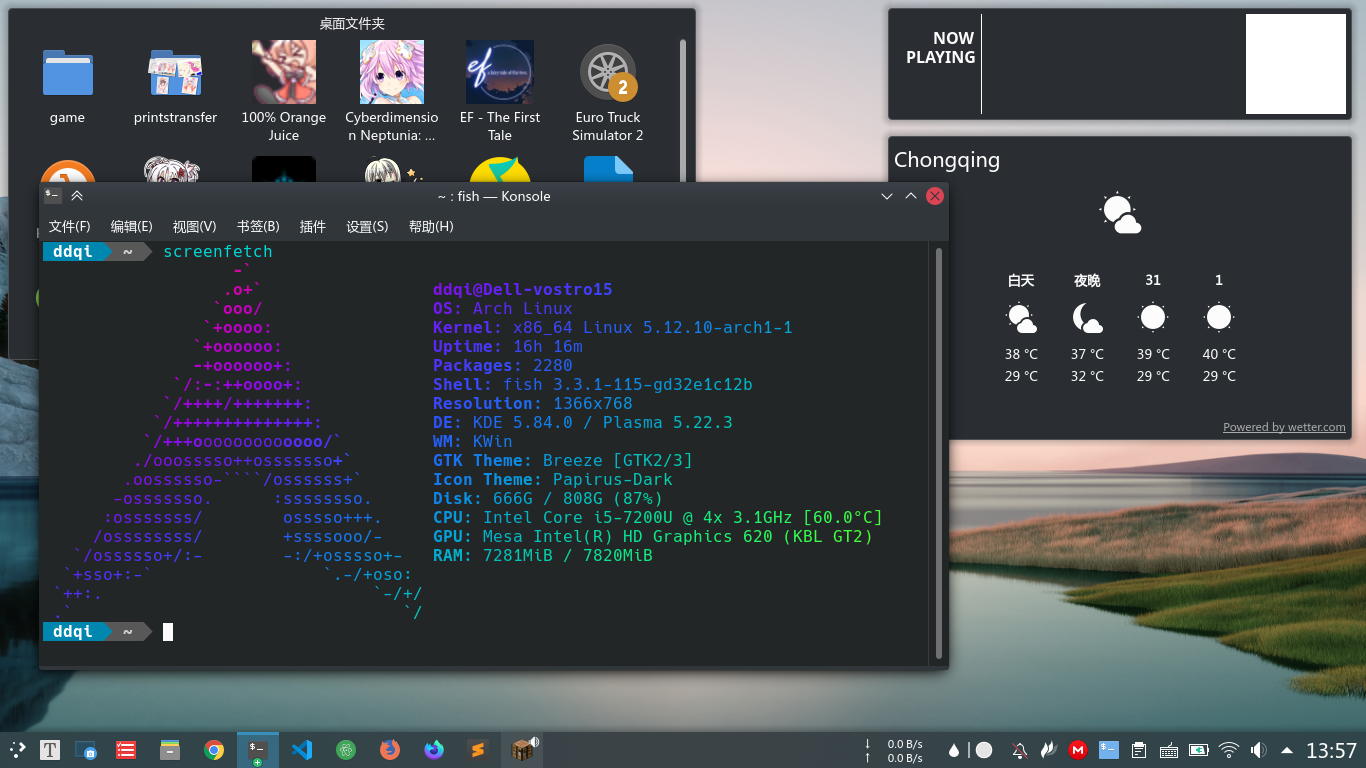Launch Google Chrome from the taskbar
1366x768 pixels.
(213, 749)
